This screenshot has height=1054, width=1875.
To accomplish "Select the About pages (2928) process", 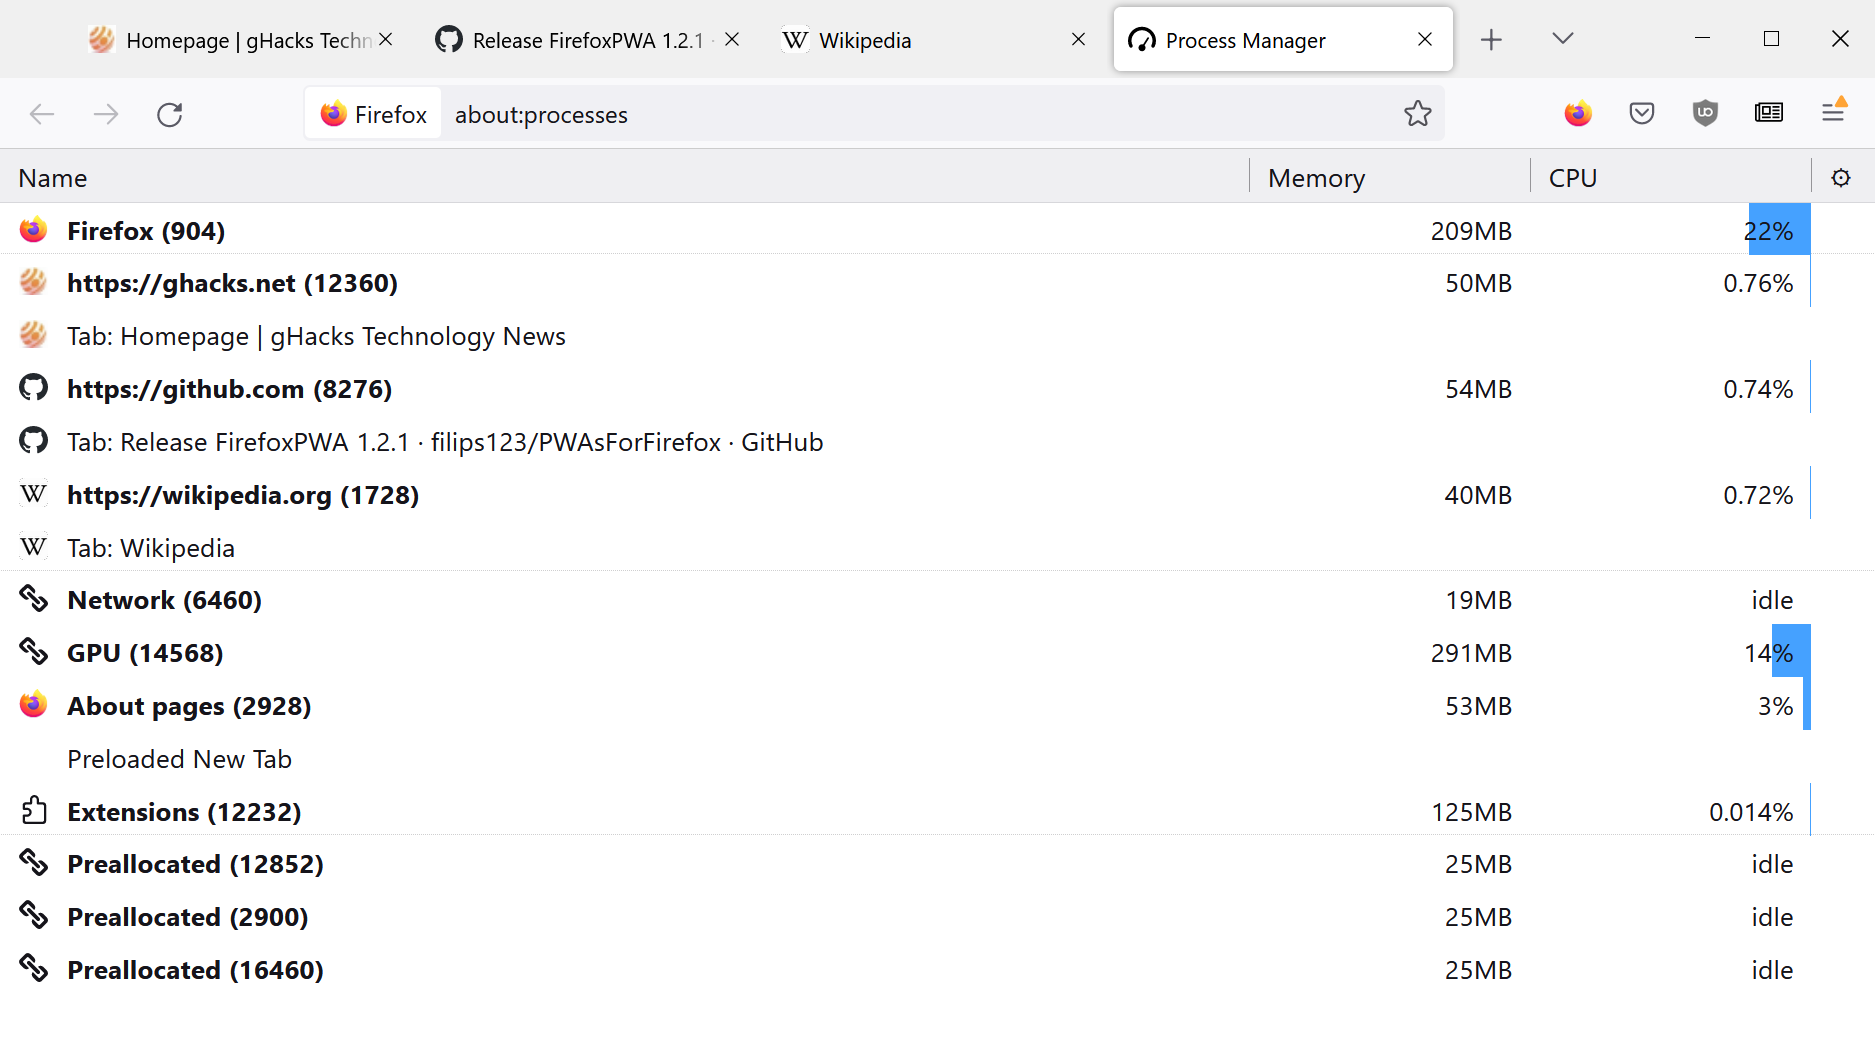I will pos(937,706).
